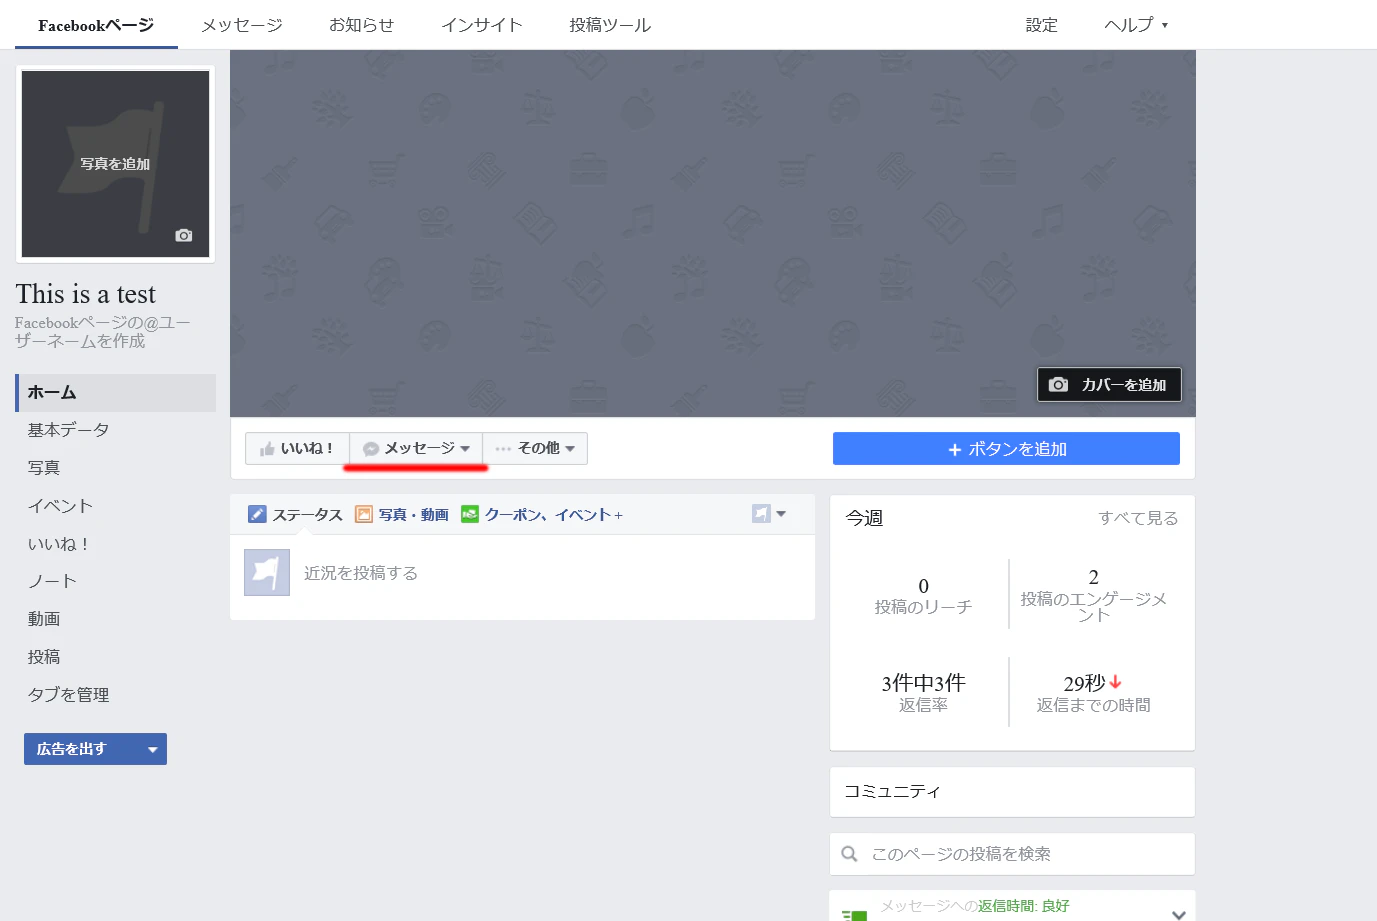1377x921 pixels.
Task: Click the camera icon on profile photo
Action: 184,235
